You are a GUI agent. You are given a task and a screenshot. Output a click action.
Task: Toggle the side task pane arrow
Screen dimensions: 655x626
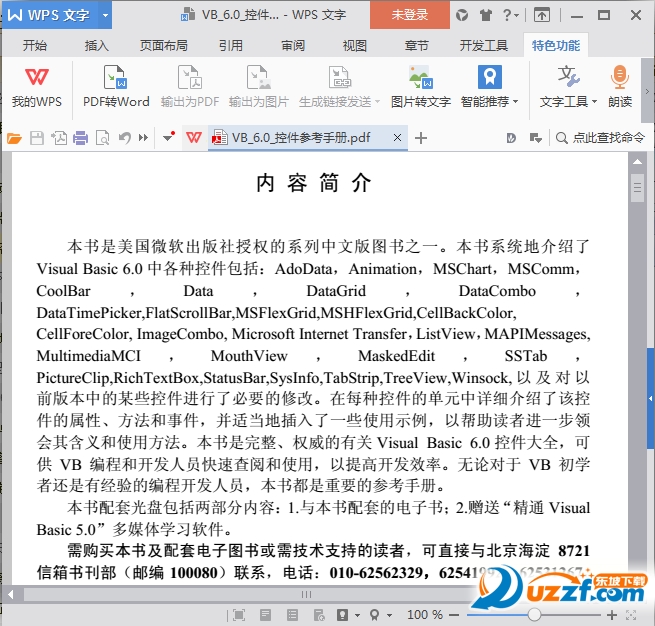pyautogui.click(x=650, y=398)
